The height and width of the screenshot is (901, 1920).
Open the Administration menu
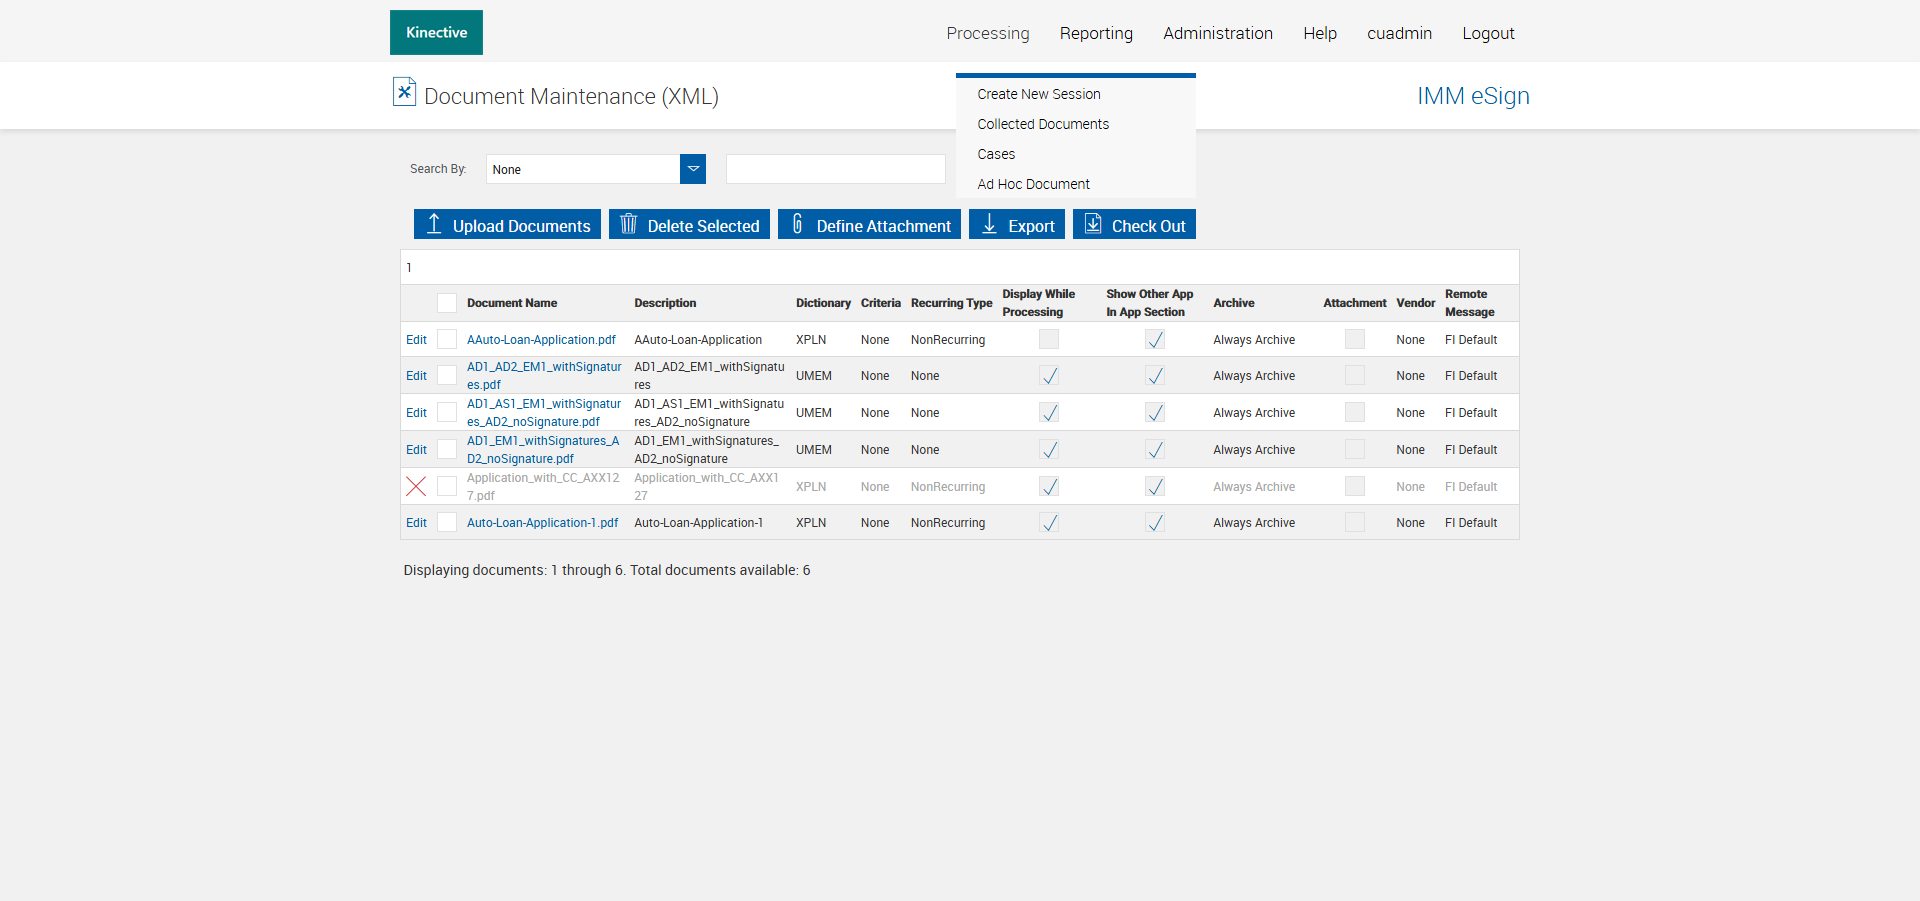pyautogui.click(x=1217, y=33)
